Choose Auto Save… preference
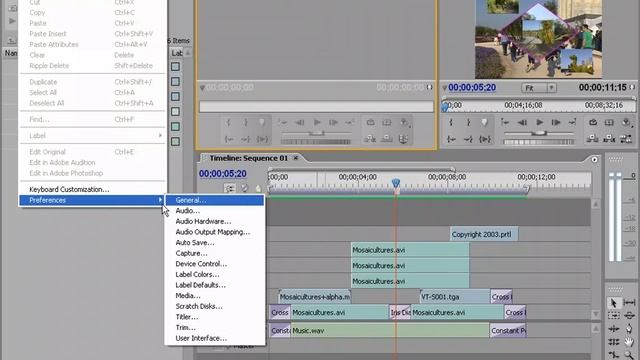Image resolution: width=640 pixels, height=360 pixels. click(x=215, y=242)
